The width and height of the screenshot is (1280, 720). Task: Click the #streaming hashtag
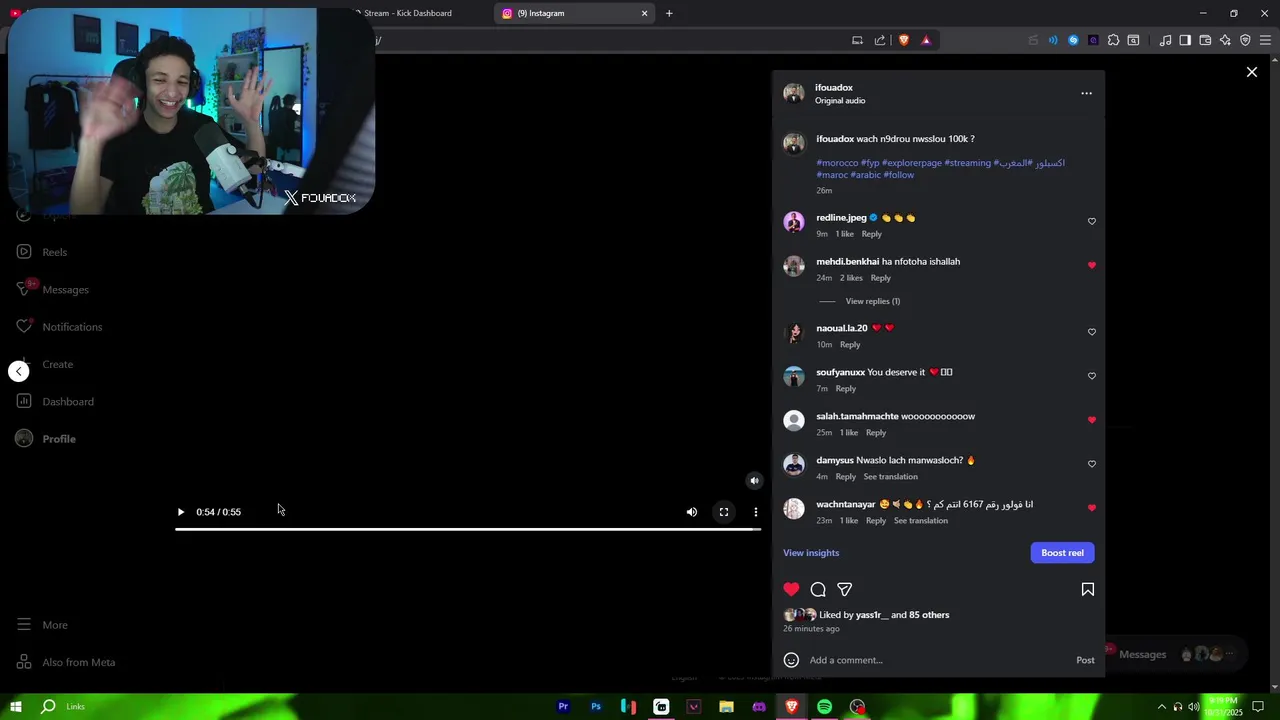point(967,163)
